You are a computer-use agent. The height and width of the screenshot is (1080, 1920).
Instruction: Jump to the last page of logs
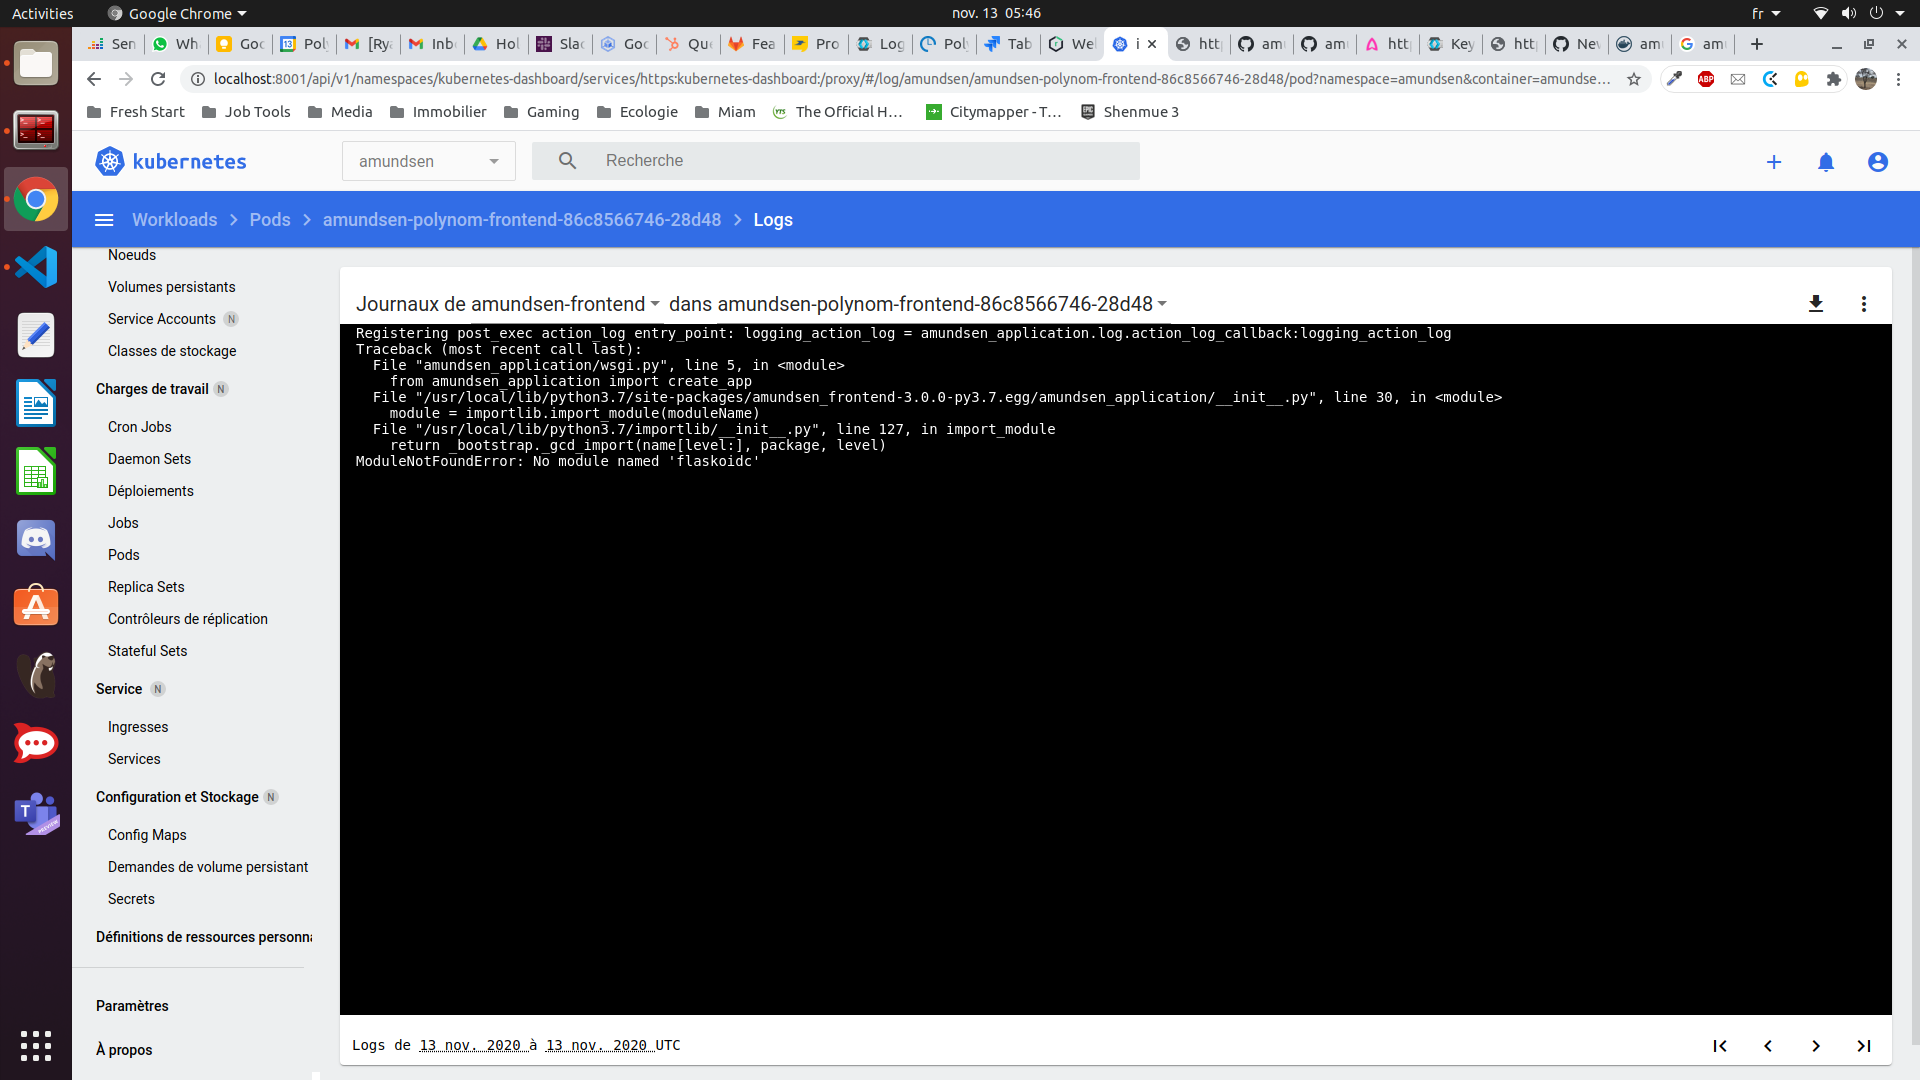pos(1865,1046)
